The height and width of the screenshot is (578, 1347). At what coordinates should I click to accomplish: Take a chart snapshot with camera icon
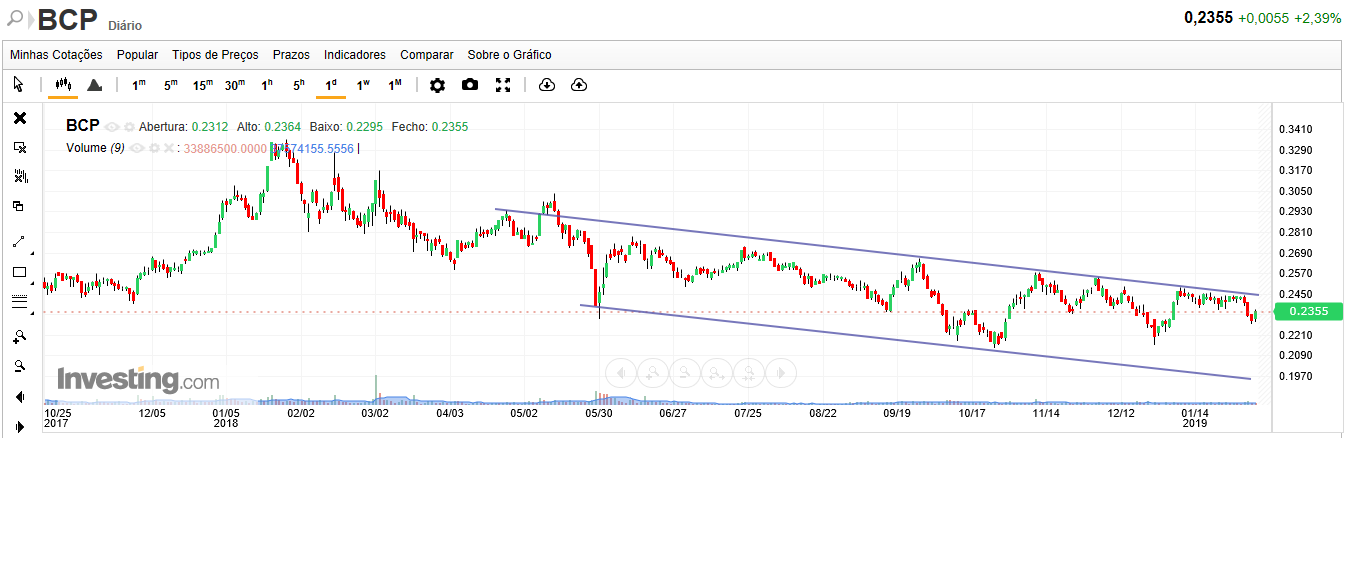coord(470,85)
